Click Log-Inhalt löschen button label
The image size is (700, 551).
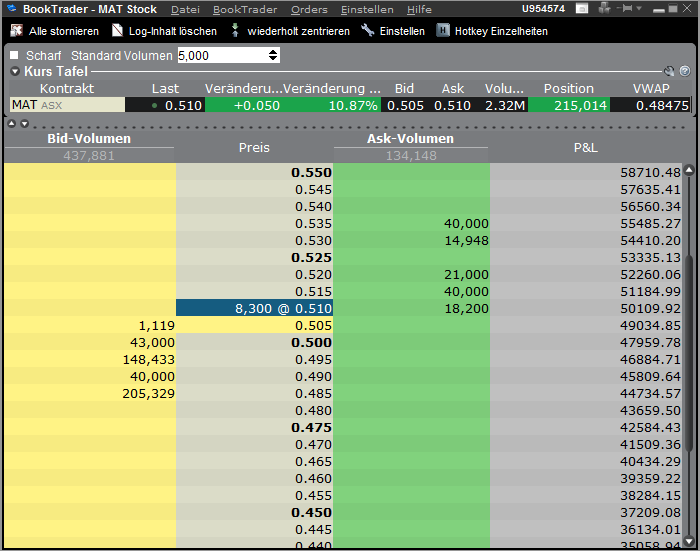[x=173, y=31]
